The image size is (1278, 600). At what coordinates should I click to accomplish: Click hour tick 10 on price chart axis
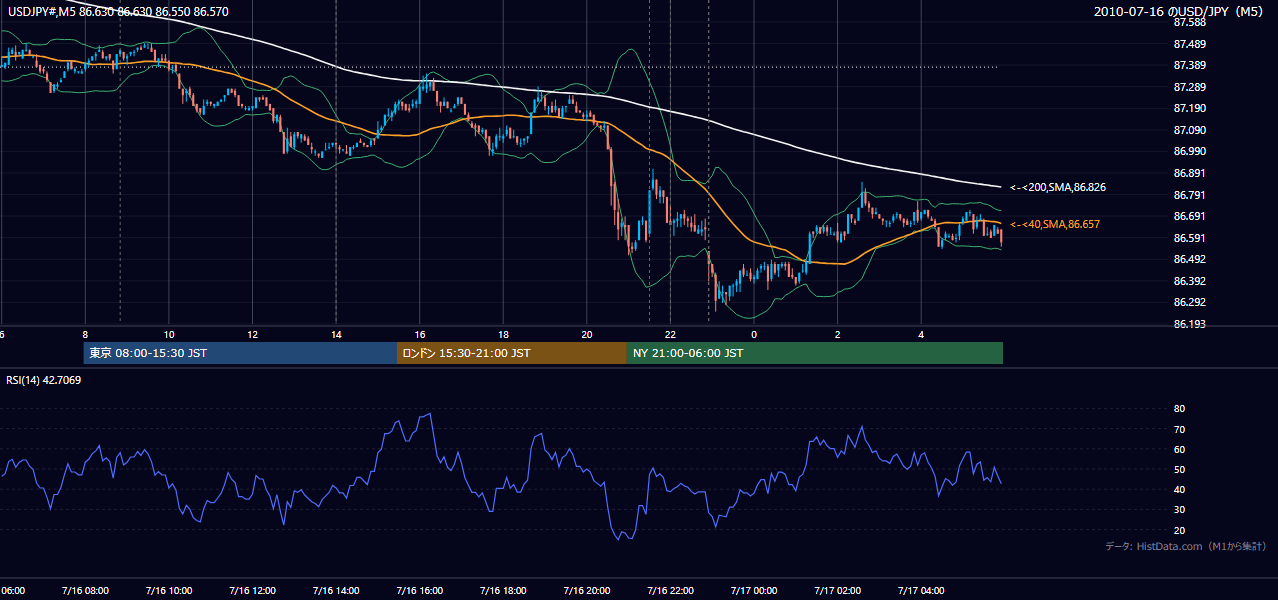pyautogui.click(x=169, y=334)
